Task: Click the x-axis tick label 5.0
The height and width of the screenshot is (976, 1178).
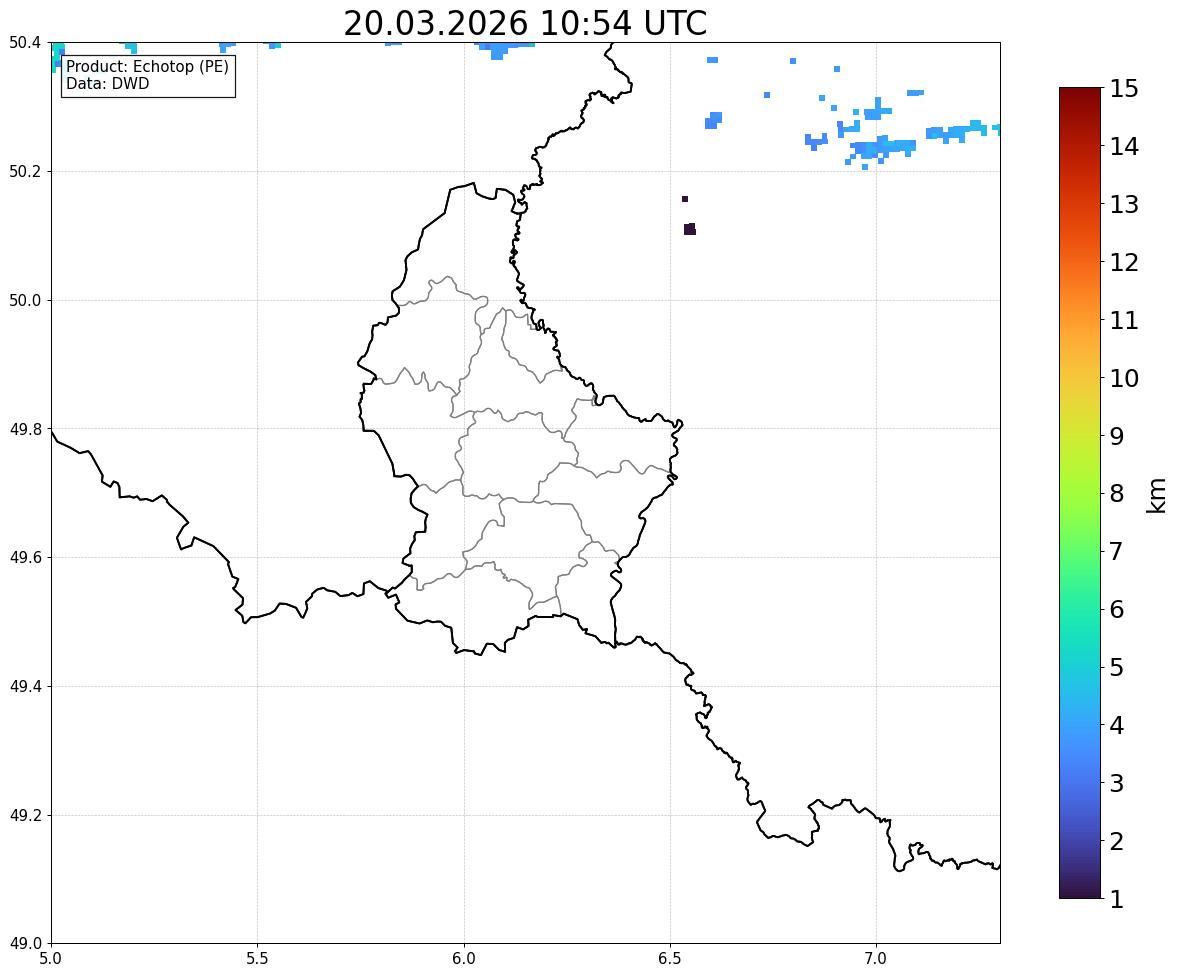Action: coord(51,959)
